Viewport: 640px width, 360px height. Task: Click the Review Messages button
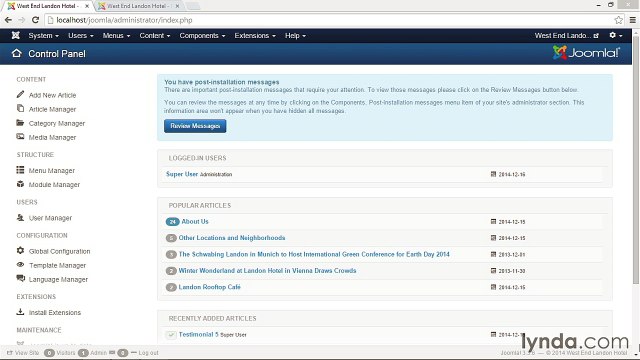[x=195, y=126]
